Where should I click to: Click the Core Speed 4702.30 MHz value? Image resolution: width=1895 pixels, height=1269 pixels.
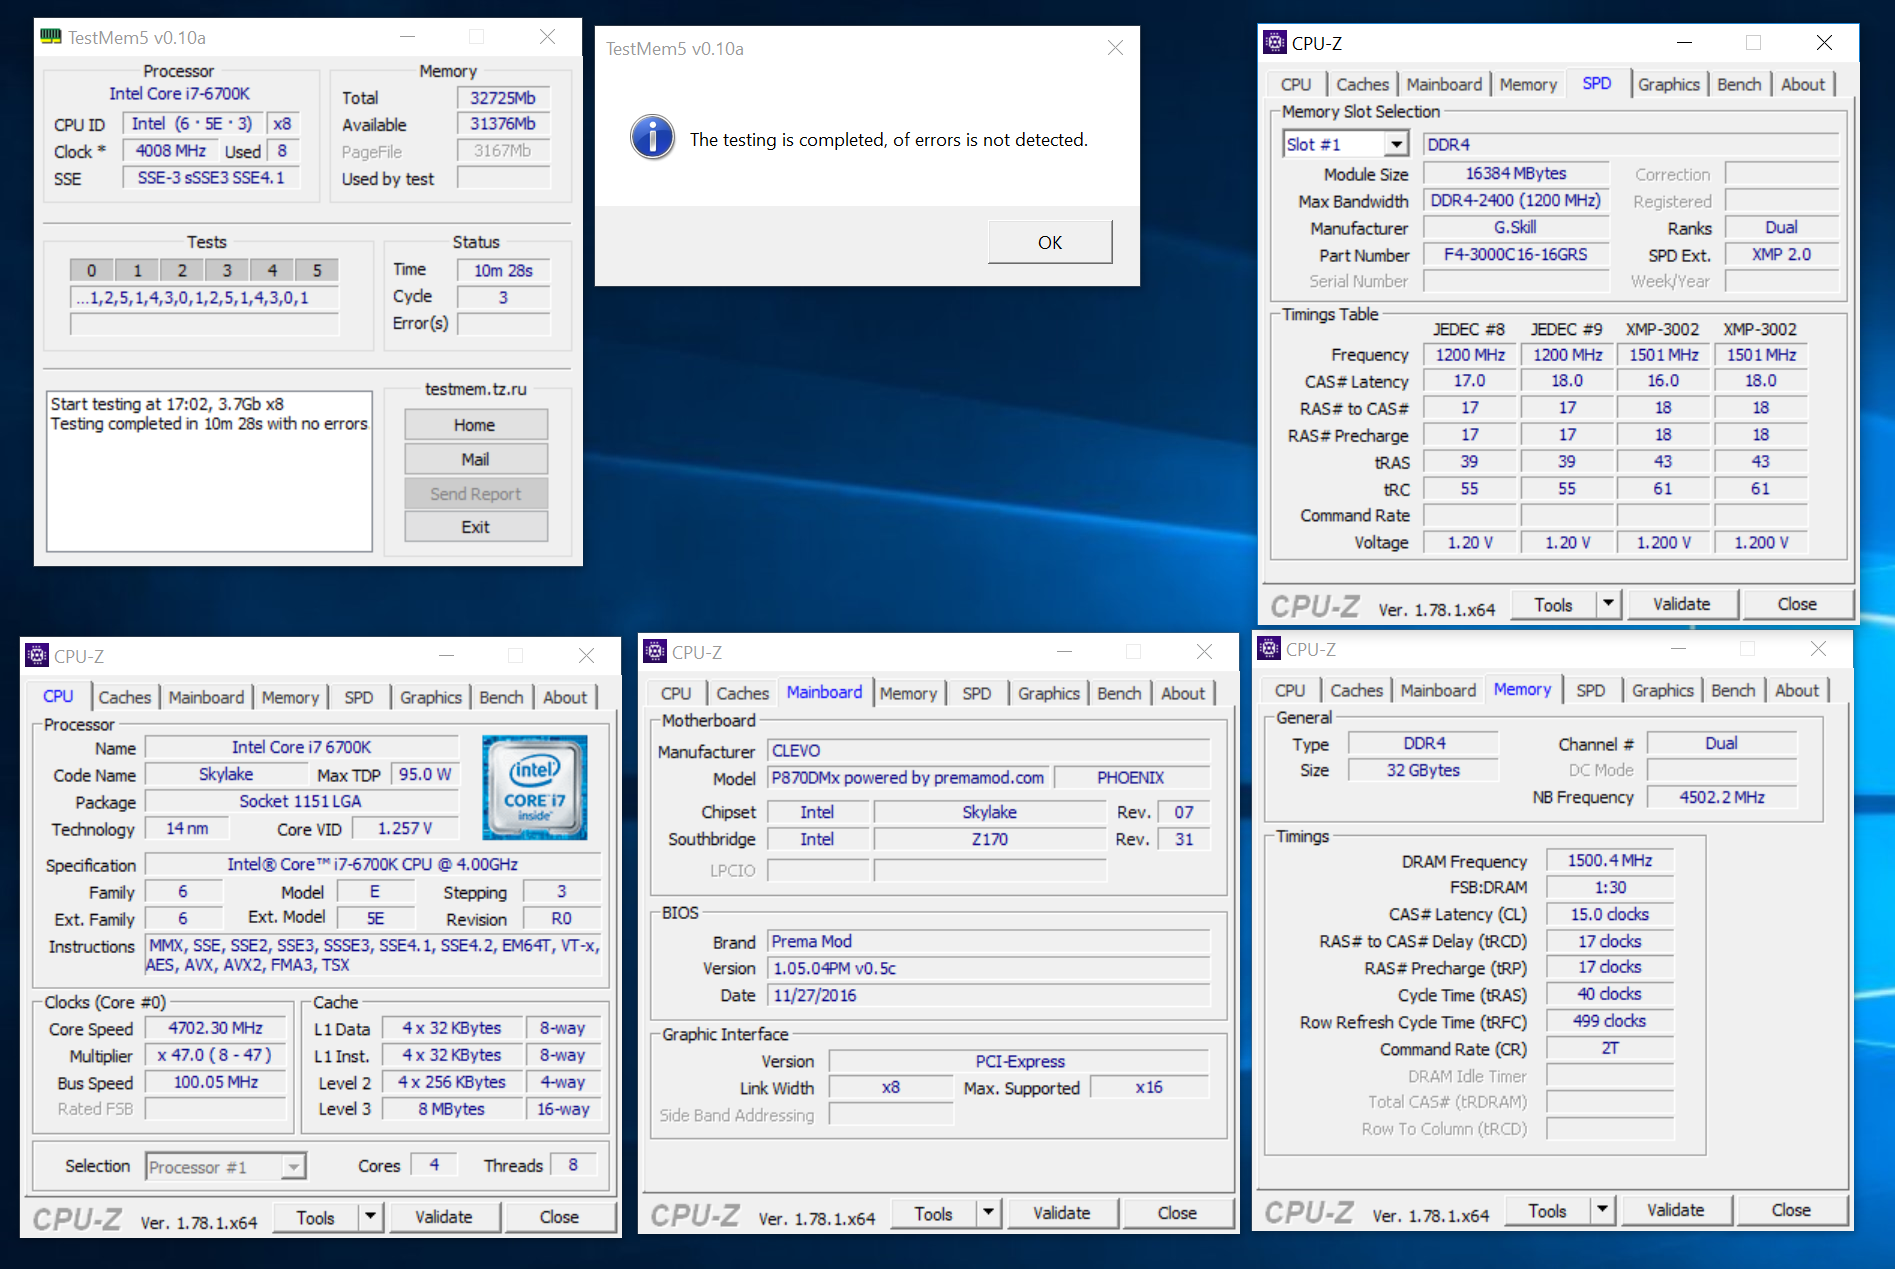tap(216, 1028)
